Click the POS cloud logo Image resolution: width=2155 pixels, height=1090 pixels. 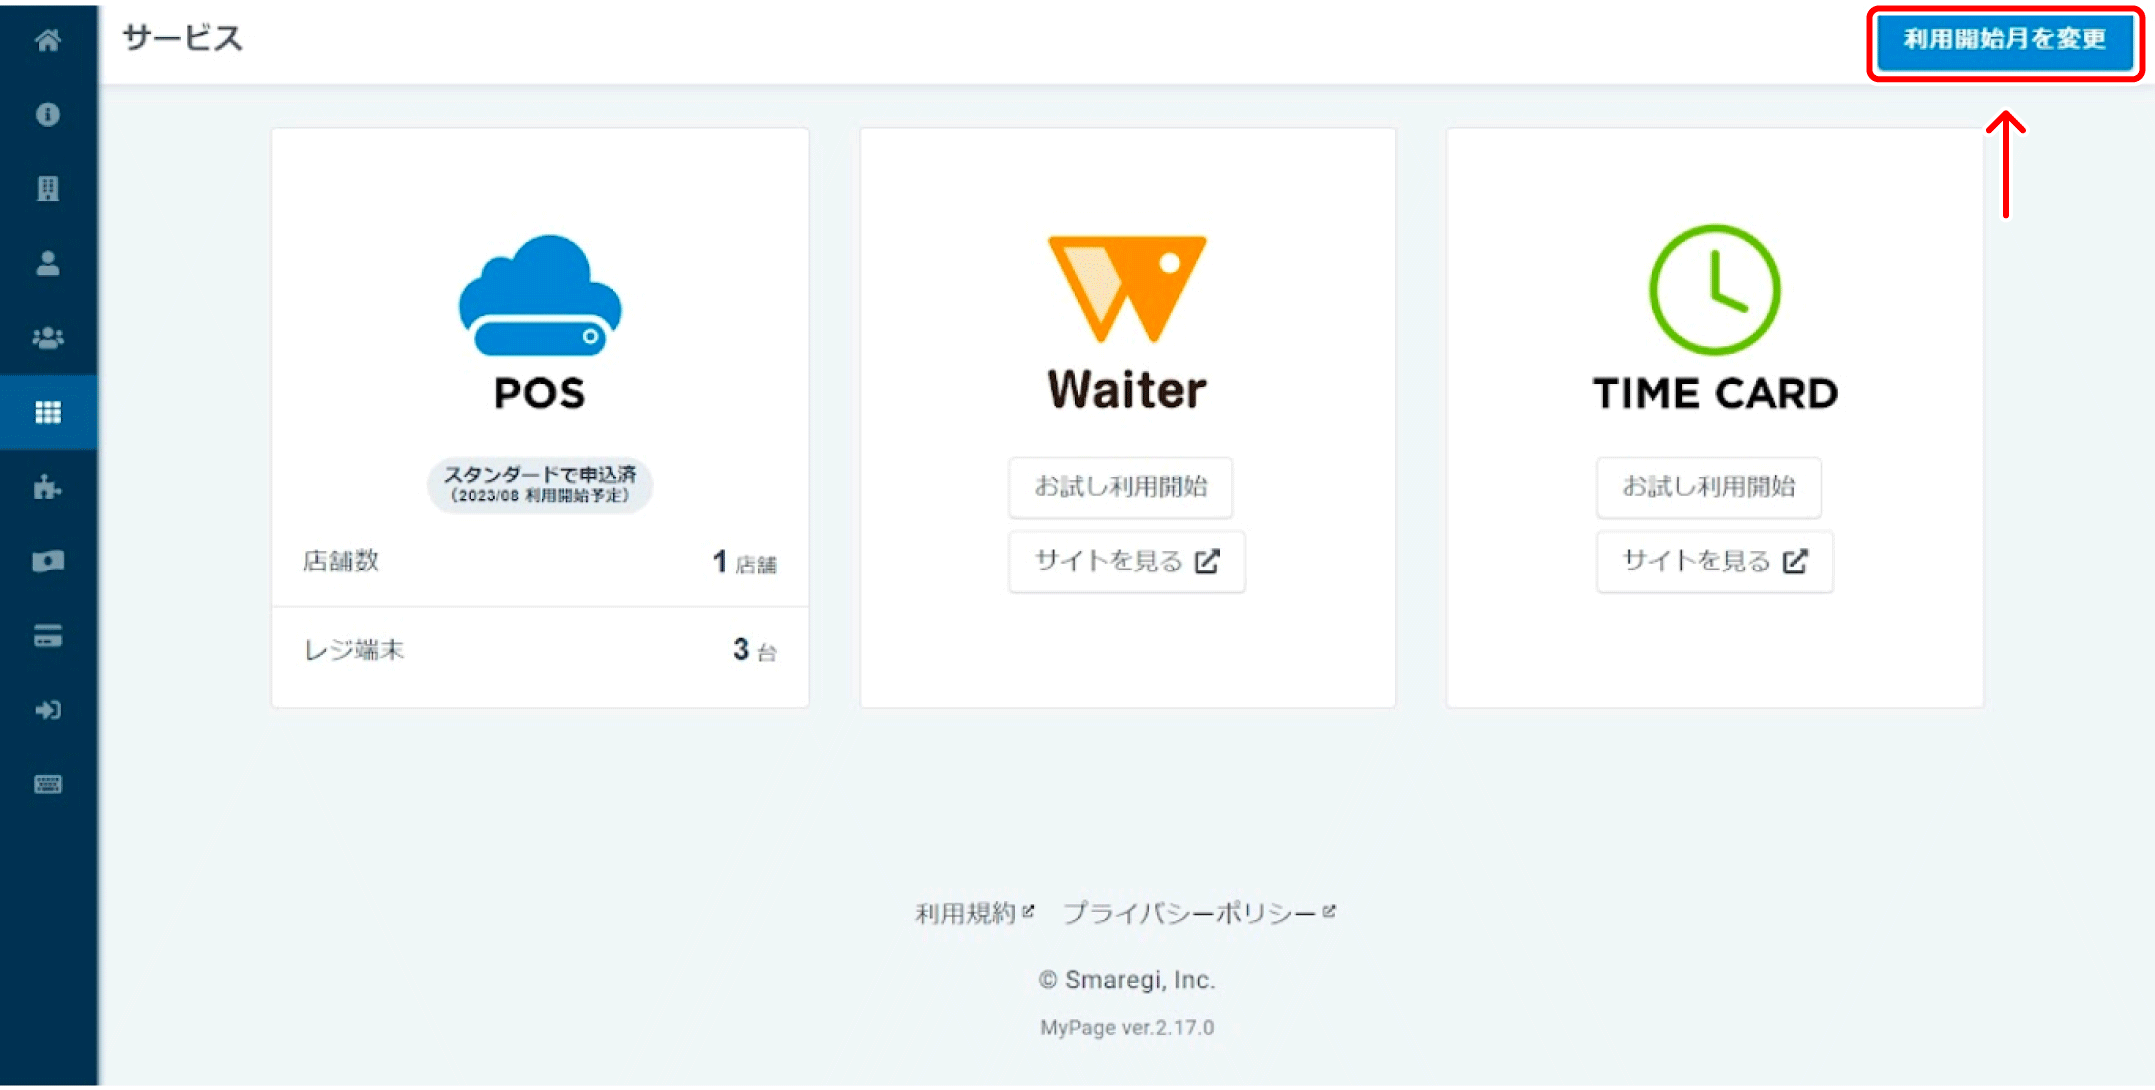point(540,297)
